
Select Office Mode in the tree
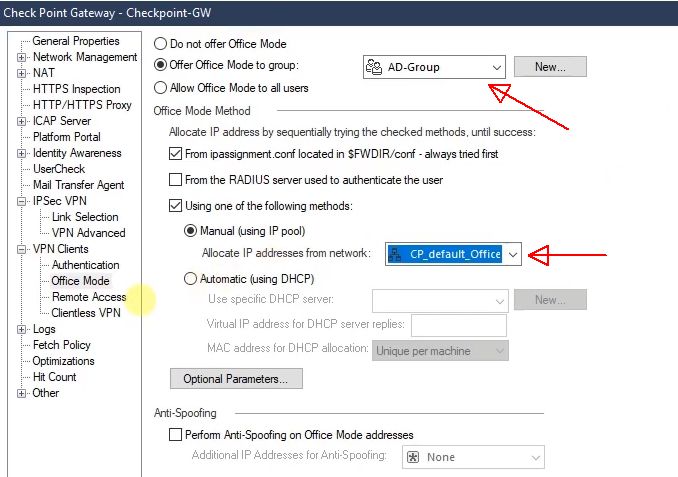tap(80, 281)
